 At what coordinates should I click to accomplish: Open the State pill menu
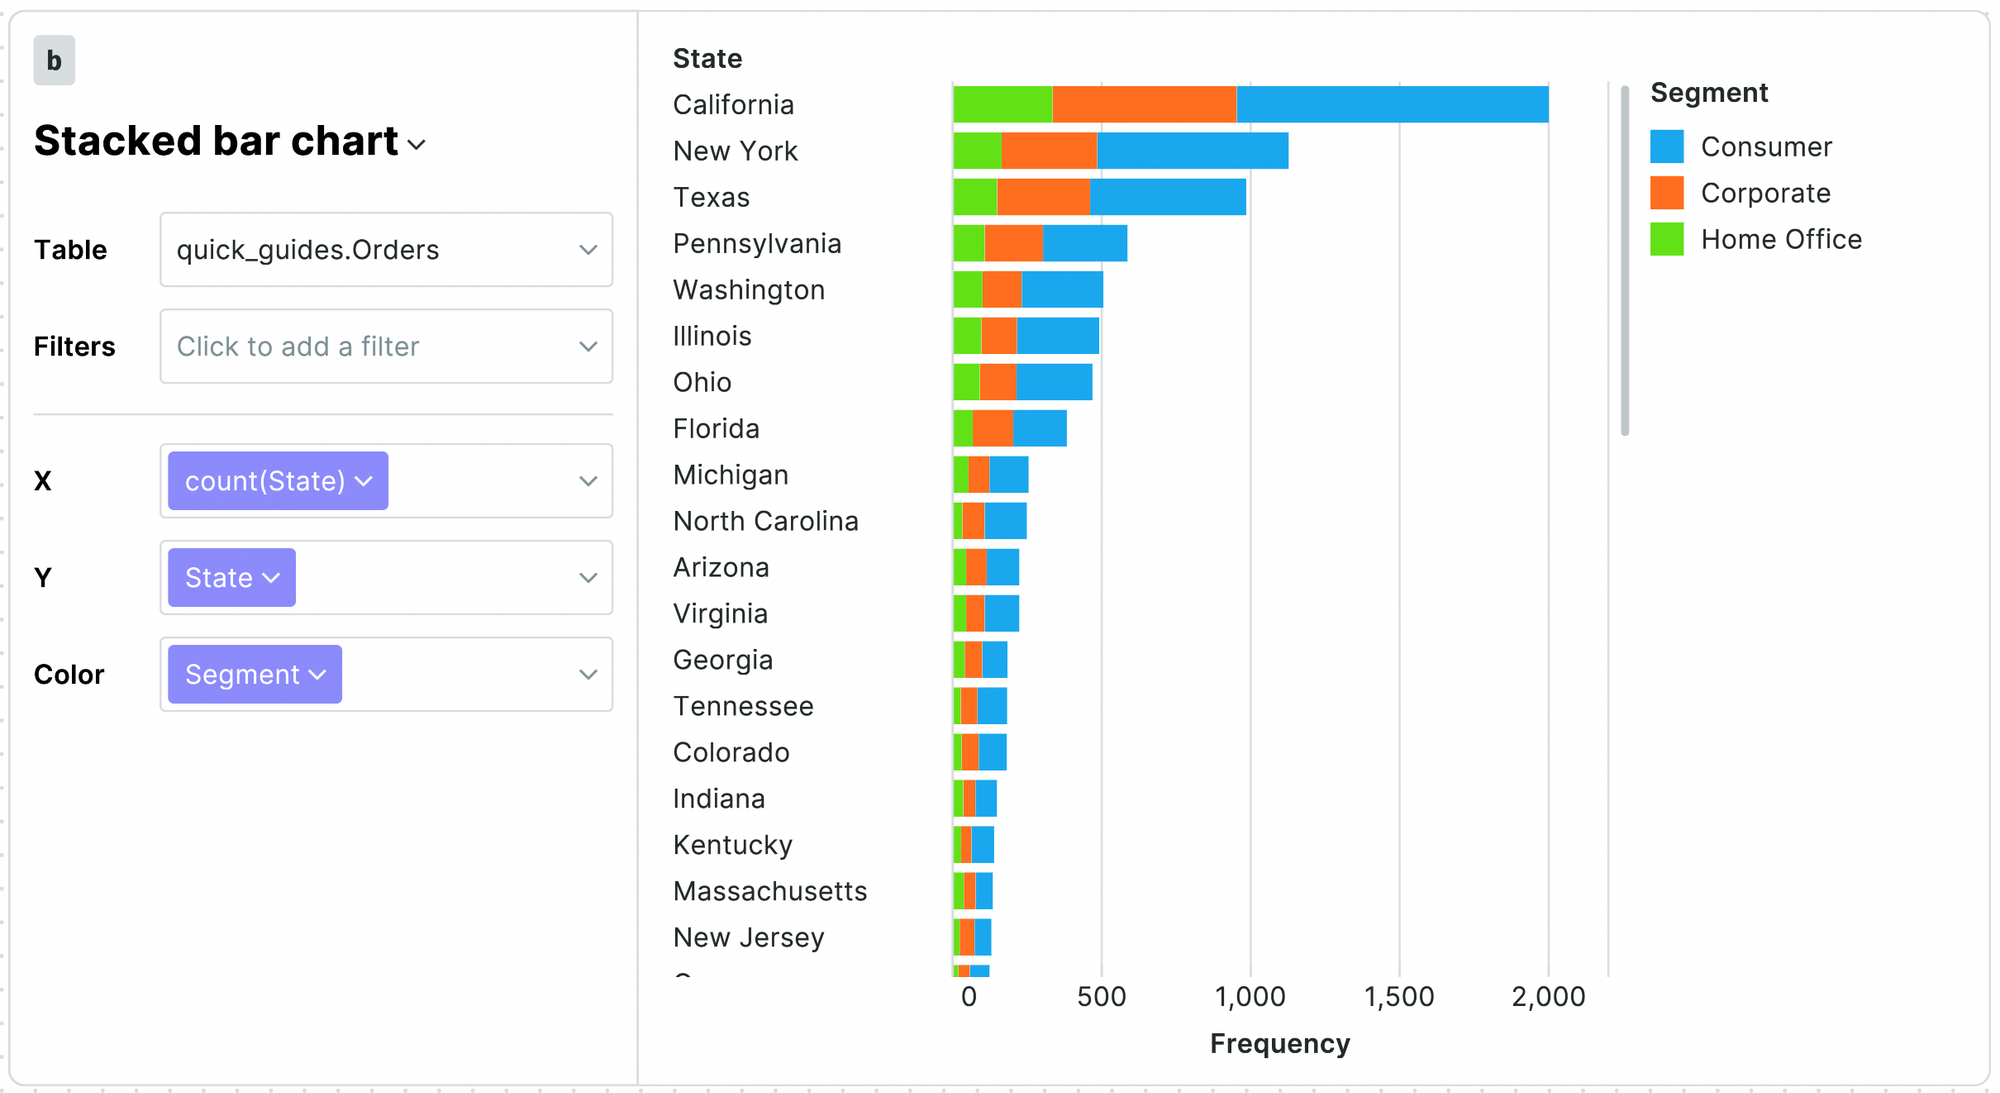click(231, 578)
